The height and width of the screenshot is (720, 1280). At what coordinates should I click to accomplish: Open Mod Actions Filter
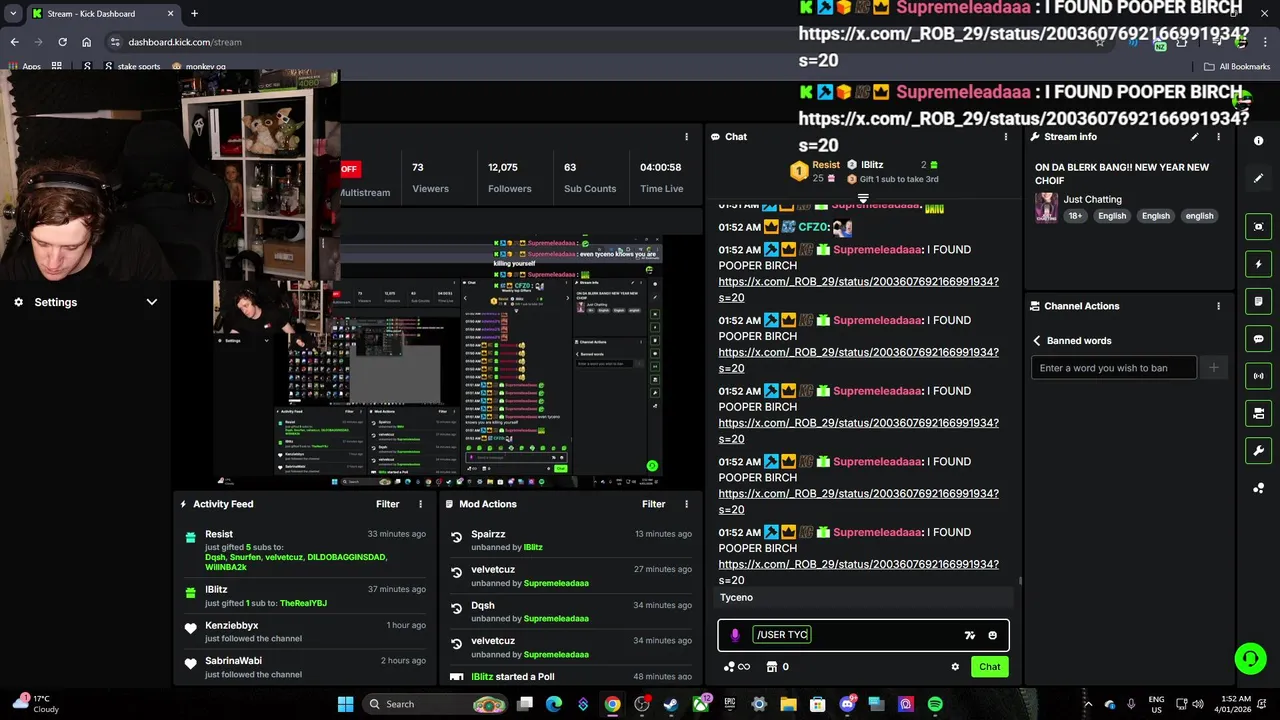(x=653, y=504)
